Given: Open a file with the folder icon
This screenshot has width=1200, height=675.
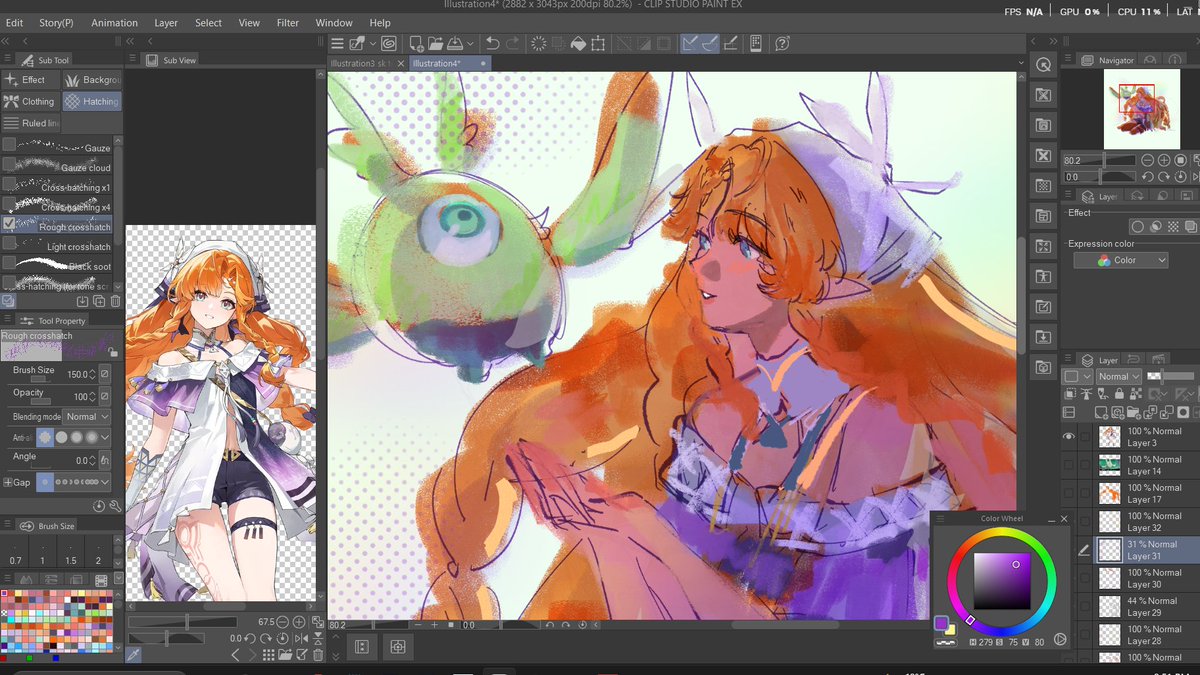Looking at the screenshot, I should point(434,43).
